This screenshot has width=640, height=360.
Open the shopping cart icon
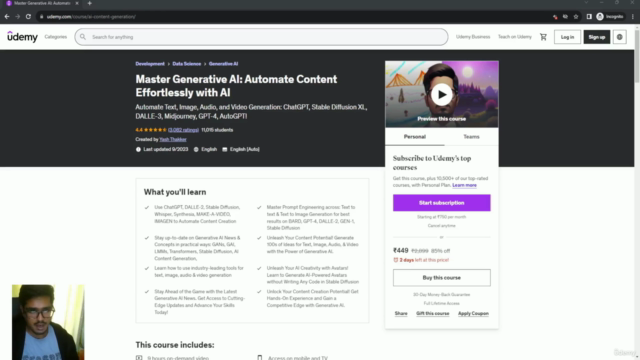543,37
